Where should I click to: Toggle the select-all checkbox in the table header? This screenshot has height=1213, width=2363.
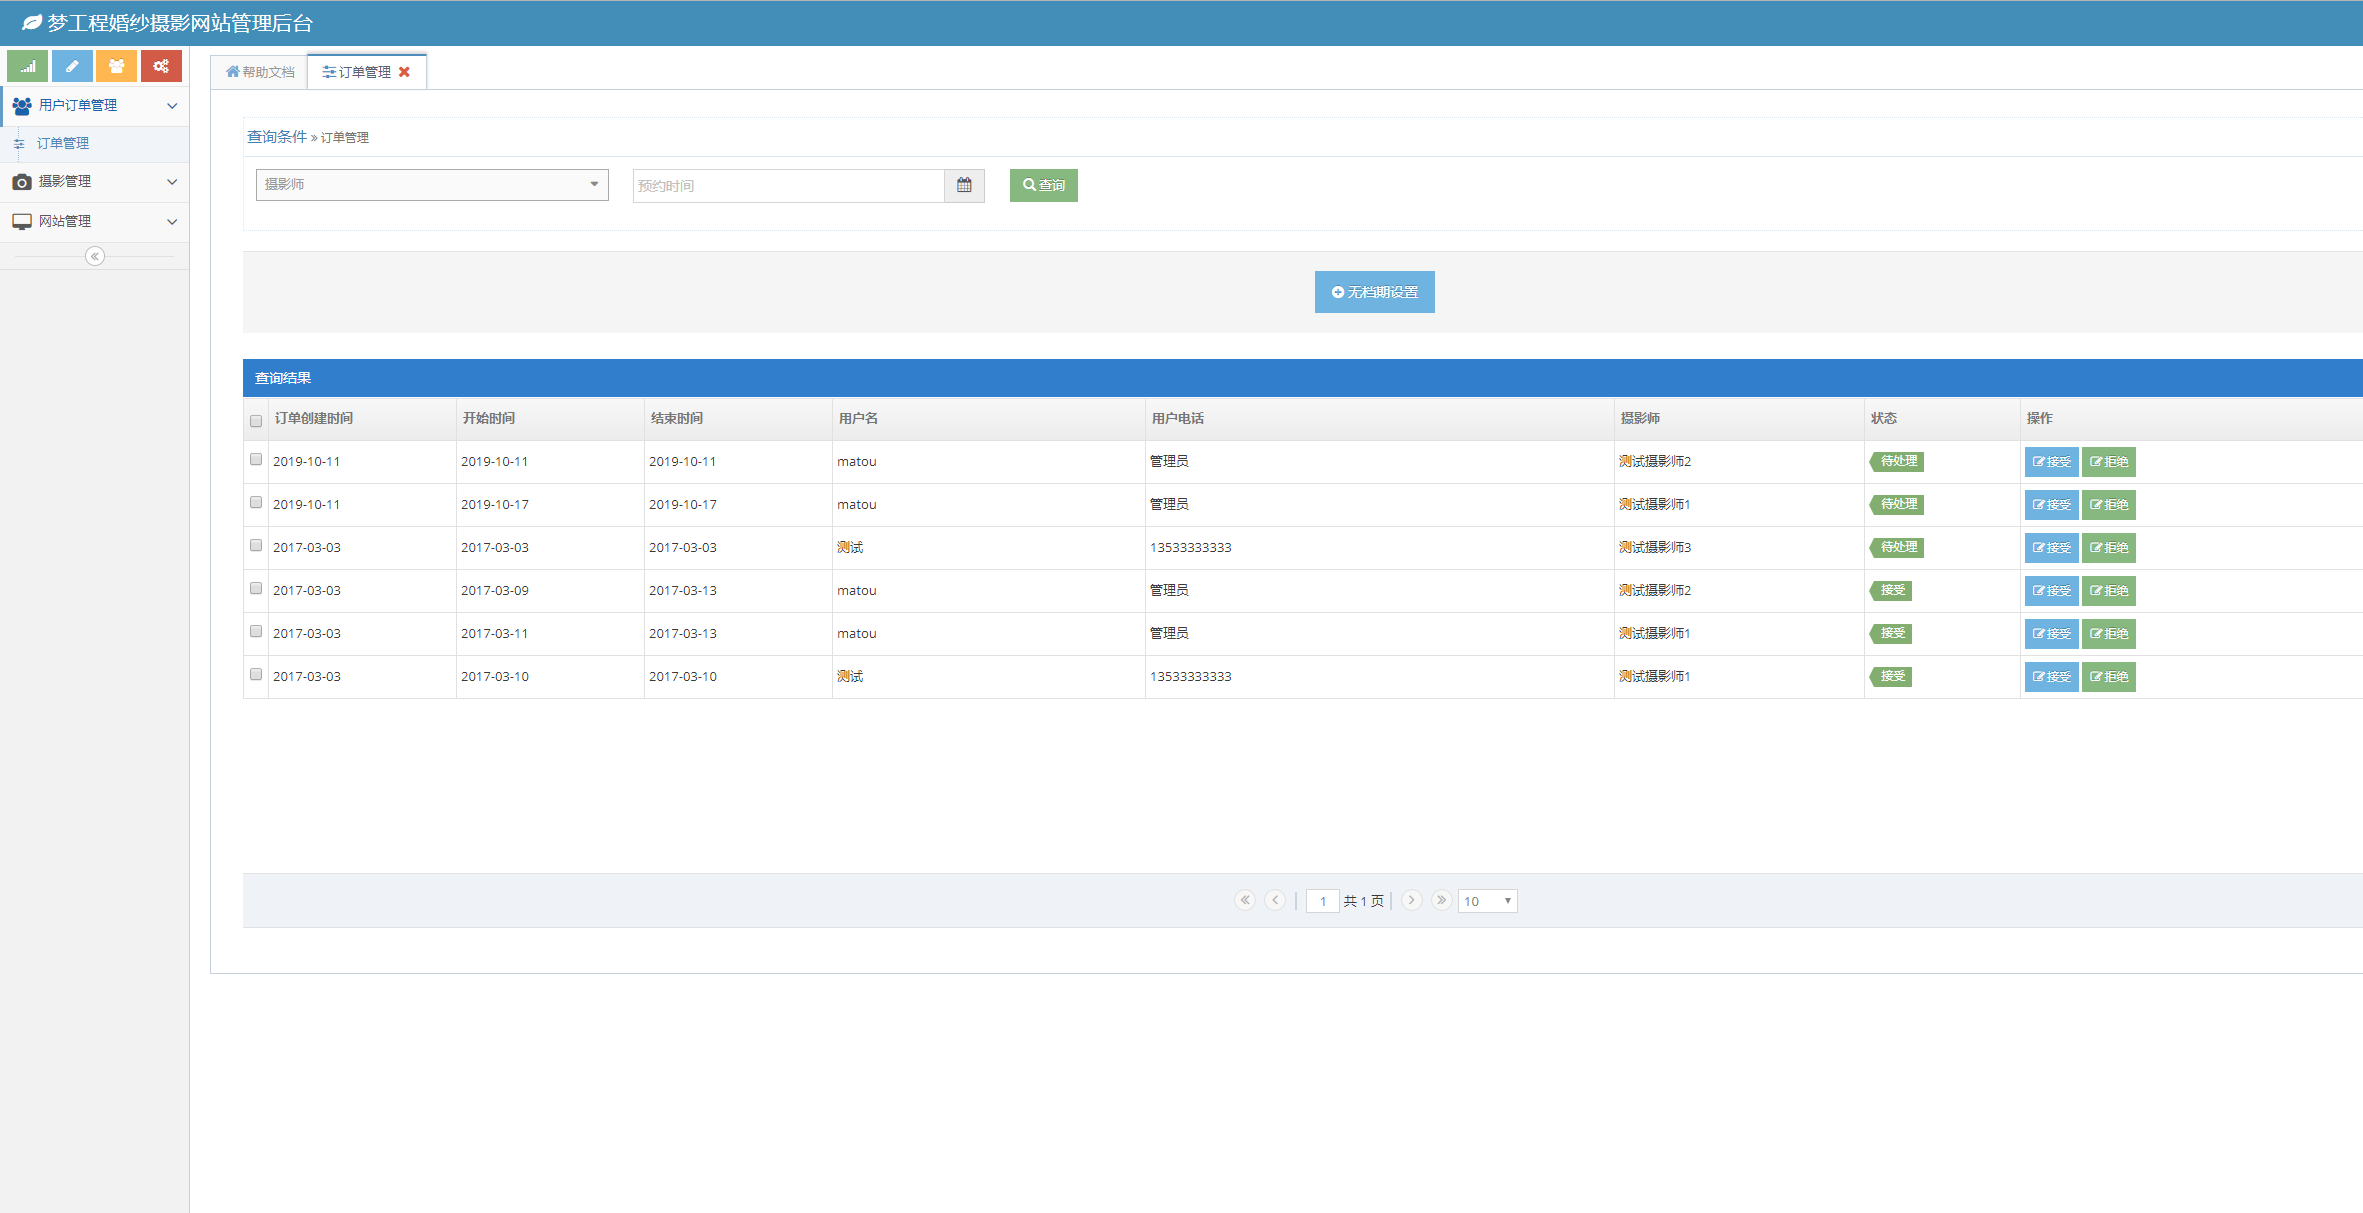pos(256,421)
